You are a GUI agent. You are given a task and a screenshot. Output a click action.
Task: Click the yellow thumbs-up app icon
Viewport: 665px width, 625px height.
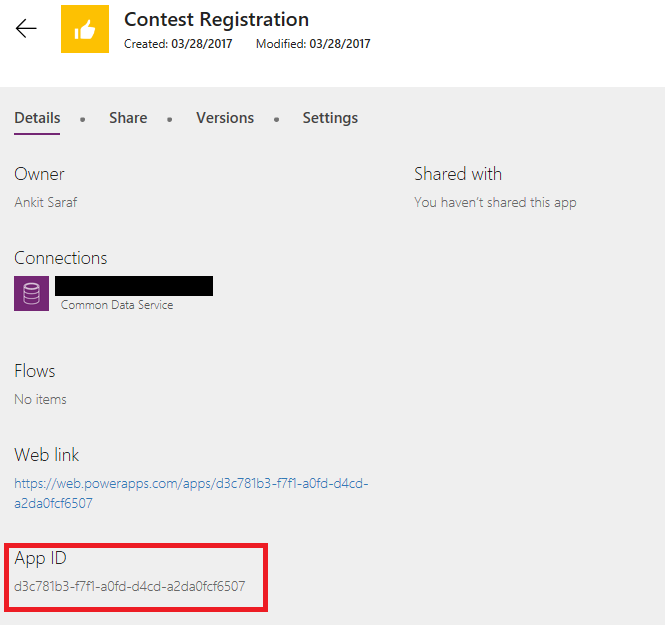coord(85,29)
